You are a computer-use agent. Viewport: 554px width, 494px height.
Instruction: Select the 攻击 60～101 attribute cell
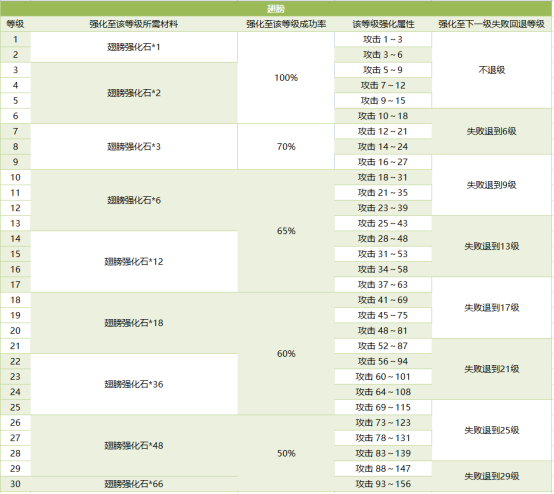coord(383,377)
